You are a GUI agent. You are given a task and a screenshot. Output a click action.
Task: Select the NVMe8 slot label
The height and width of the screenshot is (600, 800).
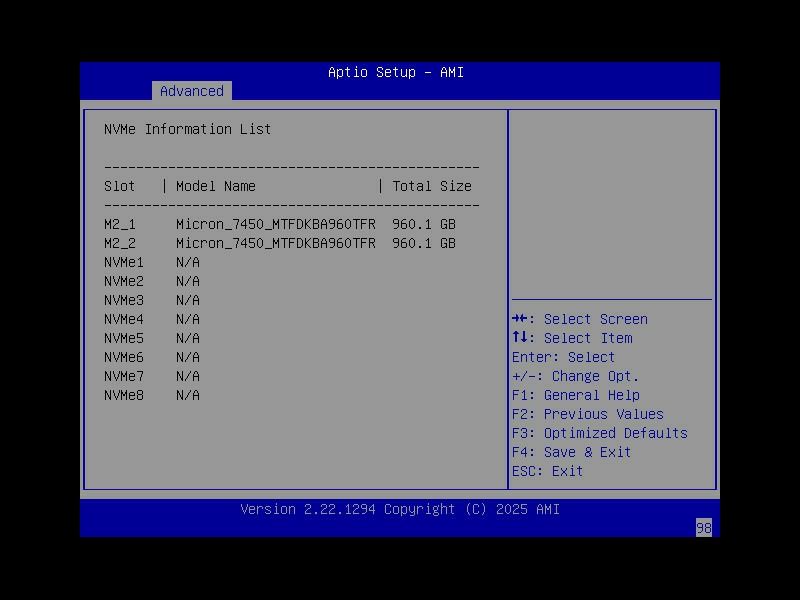coord(124,395)
